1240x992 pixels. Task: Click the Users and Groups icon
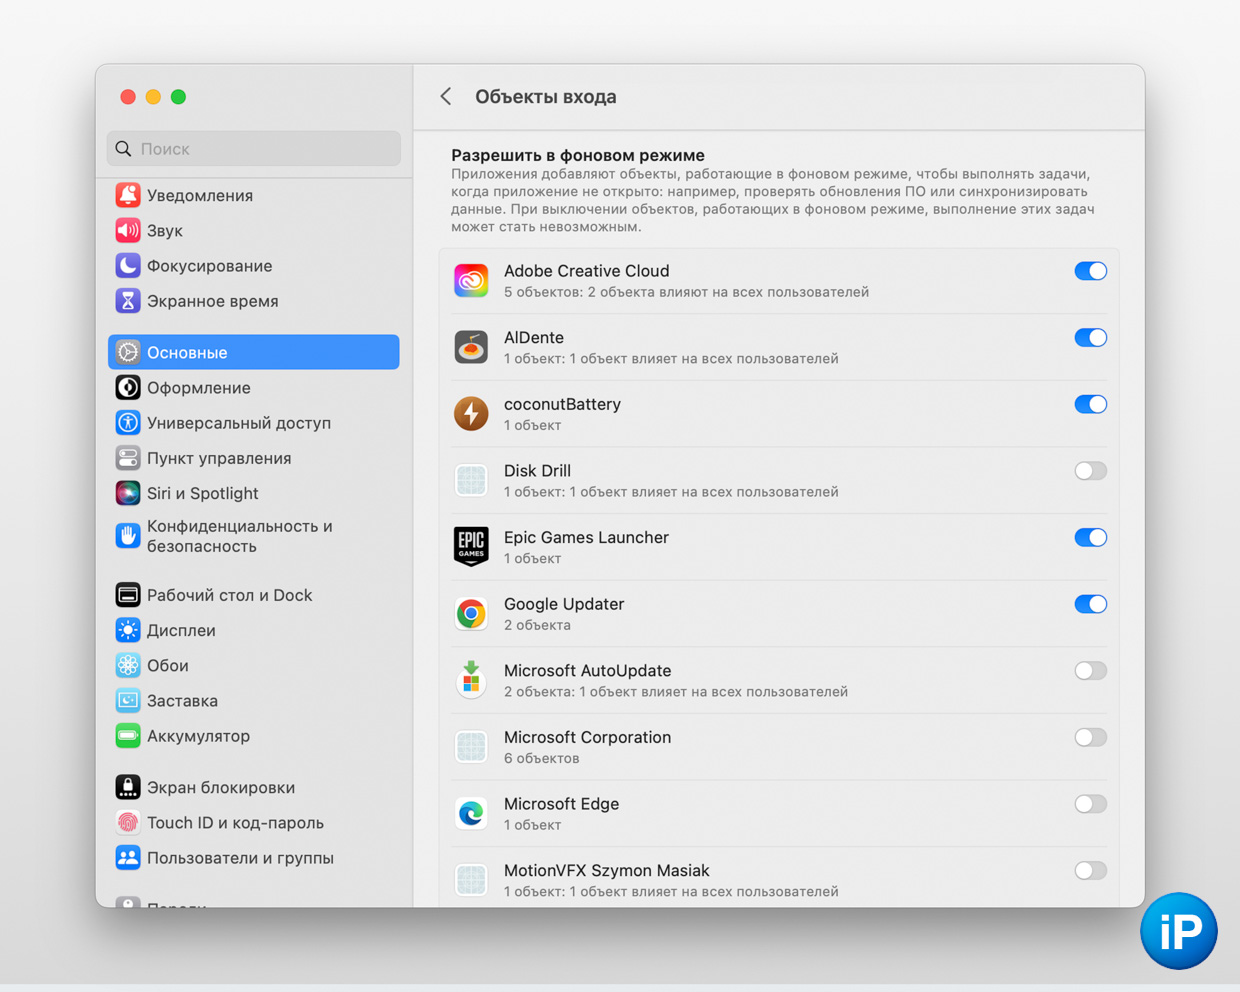[x=128, y=858]
